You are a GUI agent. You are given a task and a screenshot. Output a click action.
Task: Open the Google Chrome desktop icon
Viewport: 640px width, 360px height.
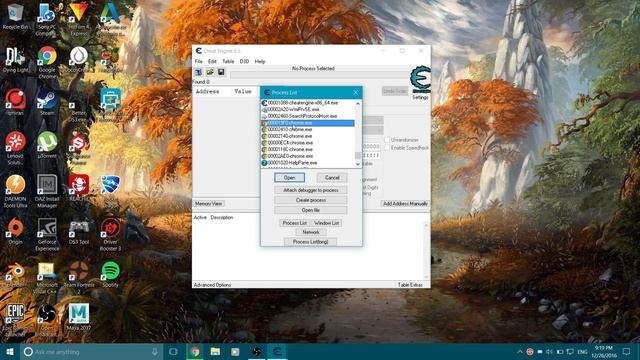(47, 61)
